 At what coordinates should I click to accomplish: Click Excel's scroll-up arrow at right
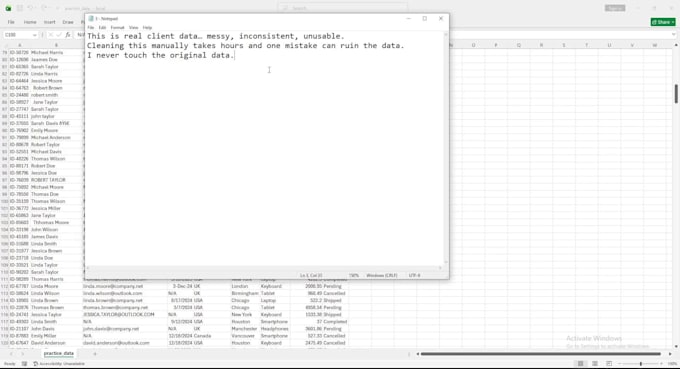click(676, 45)
